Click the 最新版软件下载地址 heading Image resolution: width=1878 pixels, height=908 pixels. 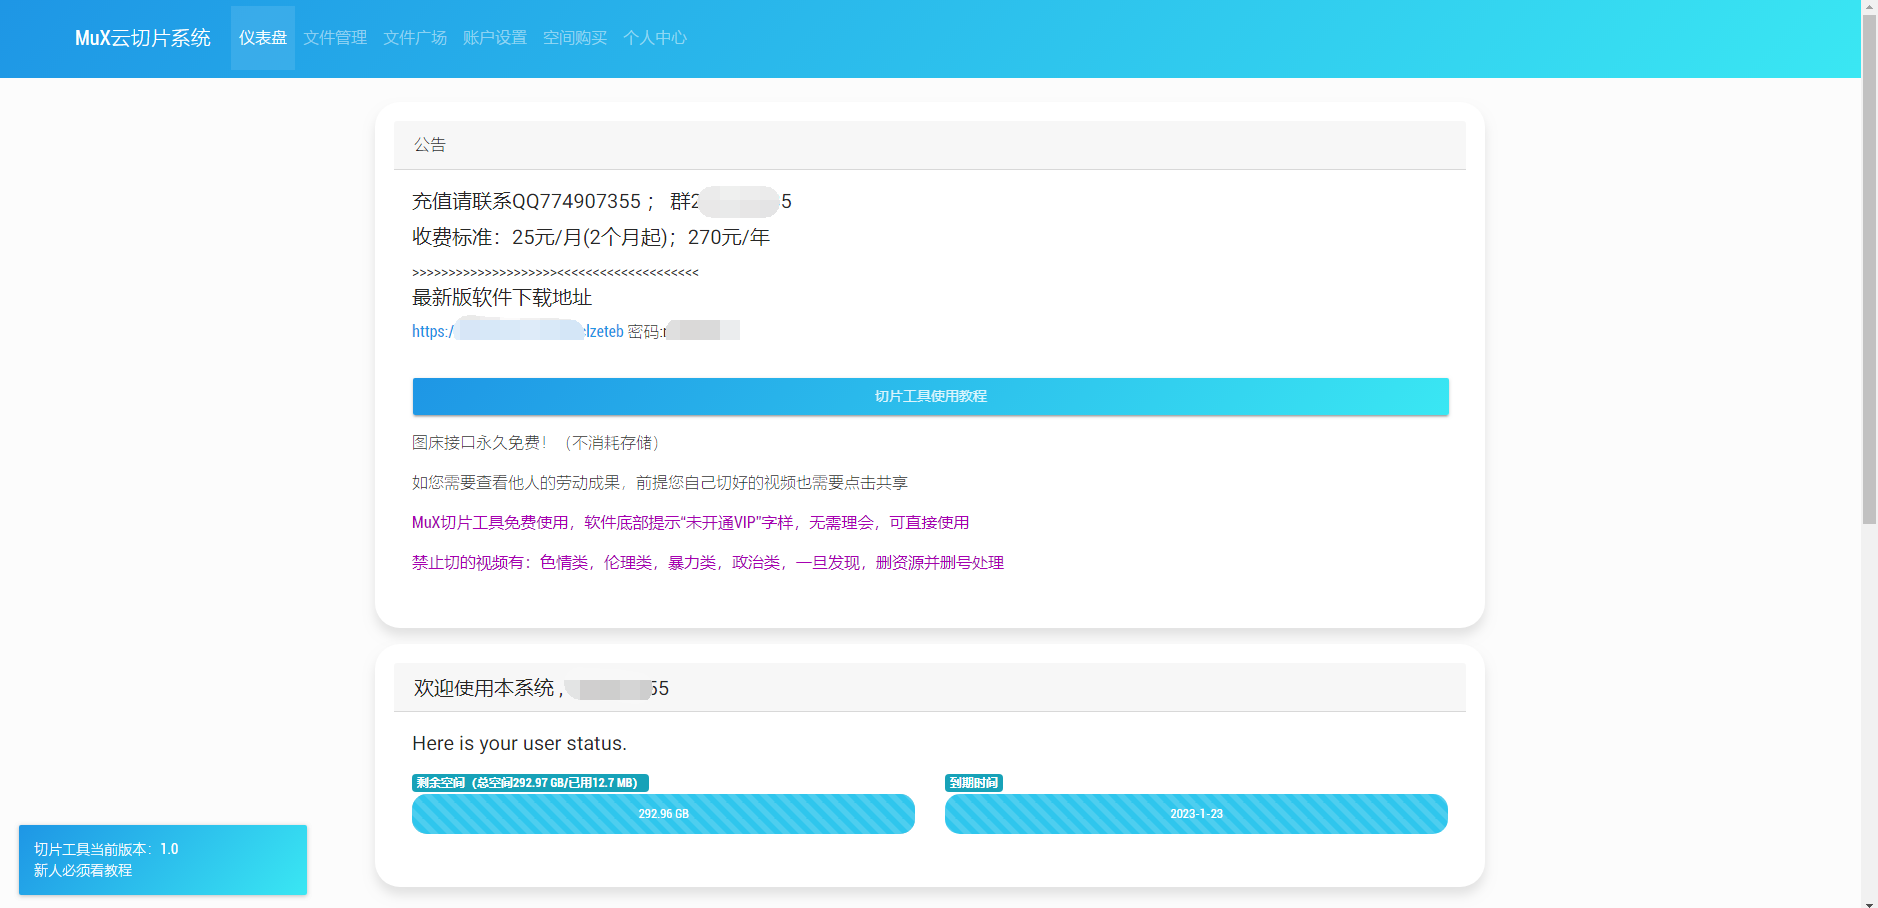pyautogui.click(x=502, y=297)
